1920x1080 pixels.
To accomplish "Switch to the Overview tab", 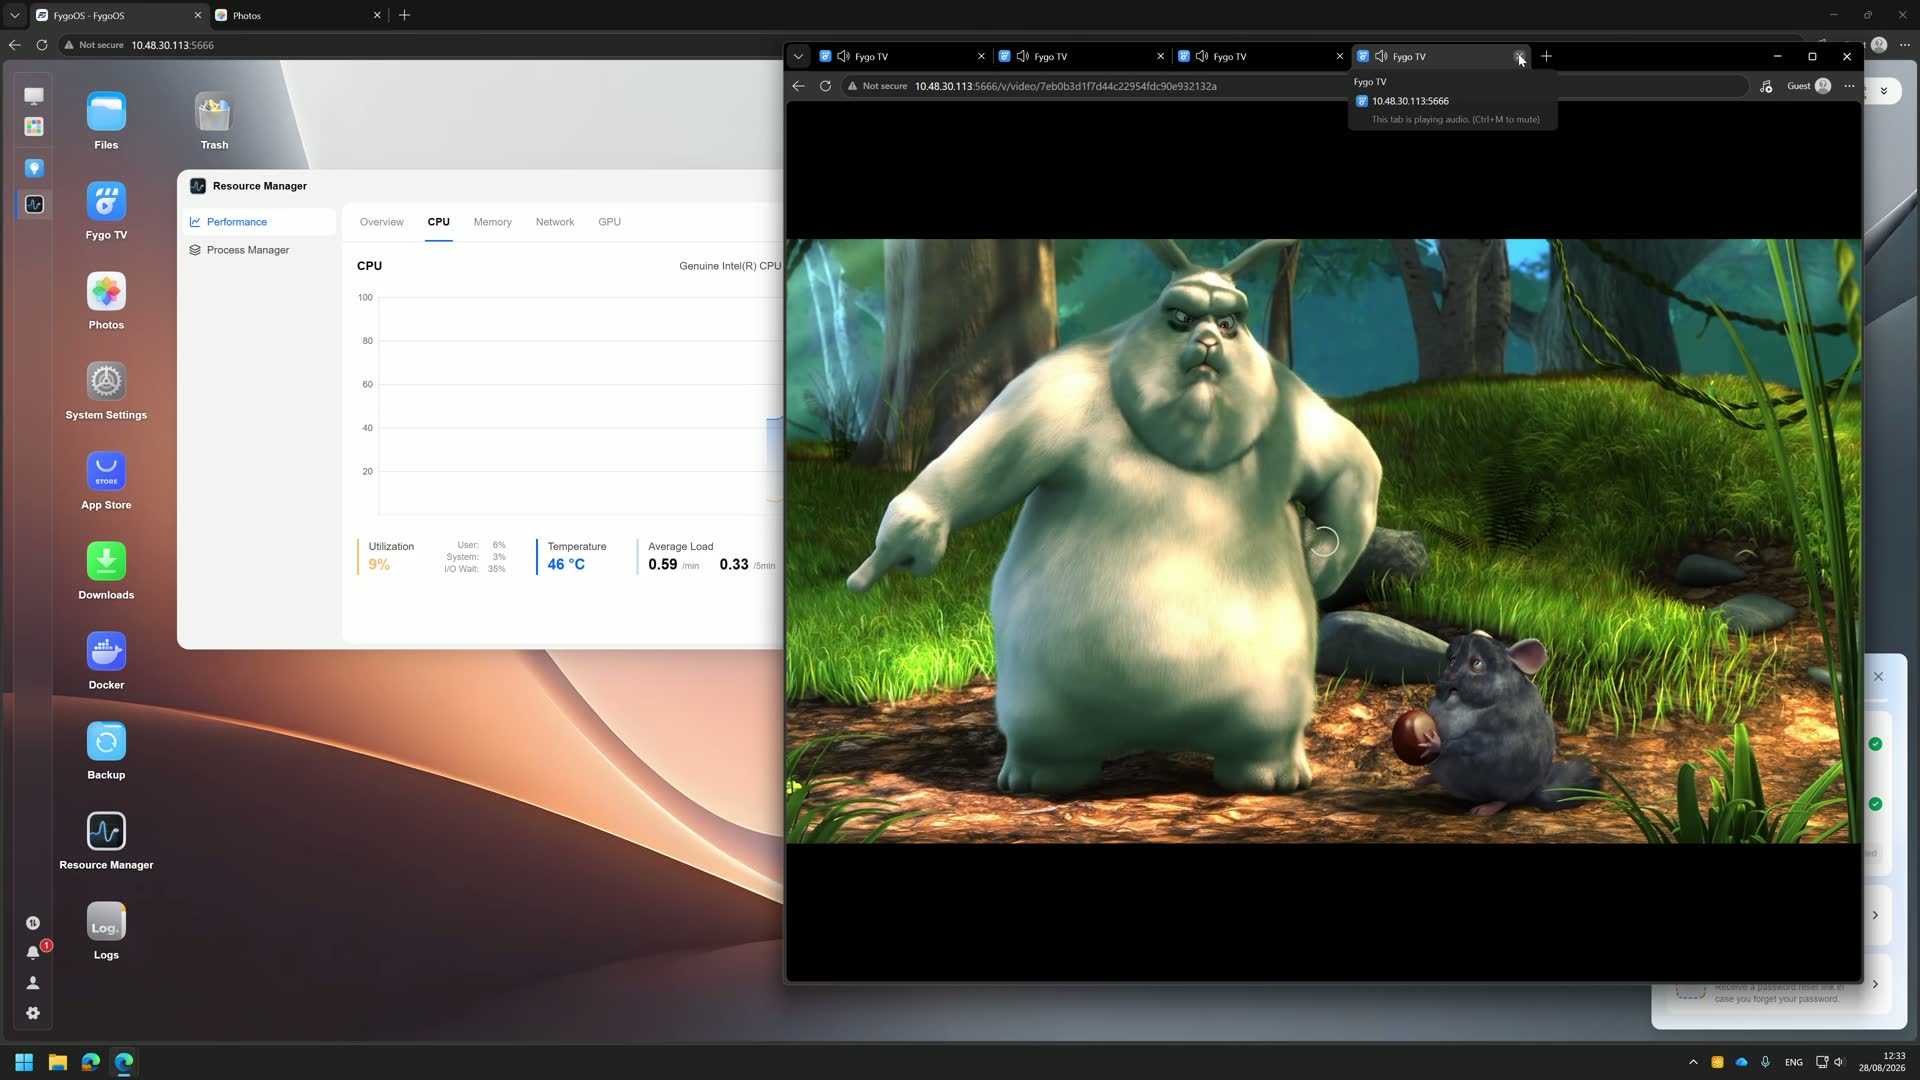I will click(381, 222).
